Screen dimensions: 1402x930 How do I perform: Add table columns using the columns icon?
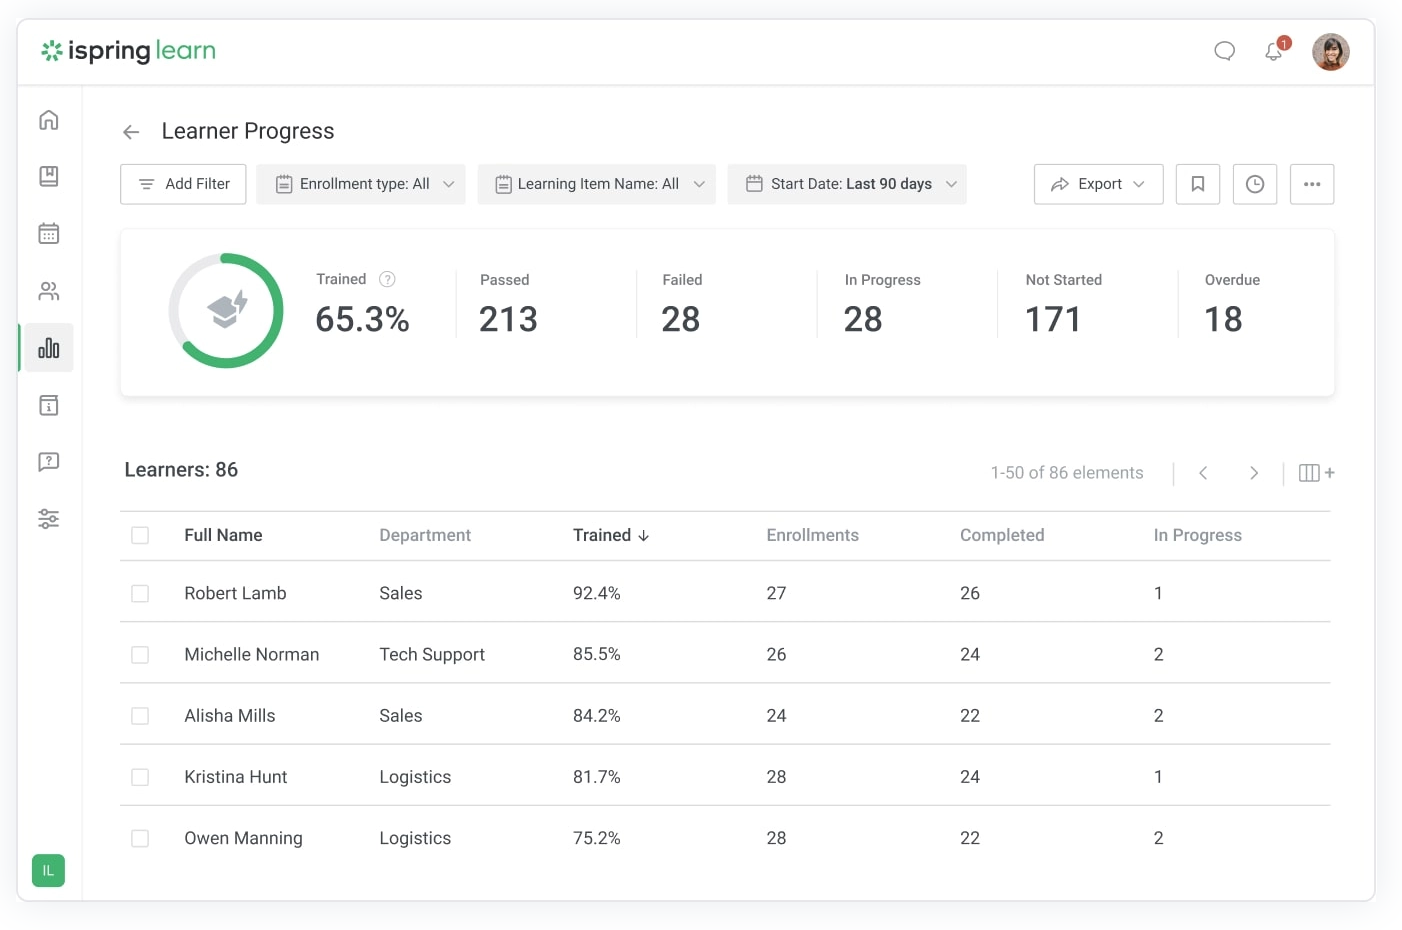click(x=1315, y=473)
